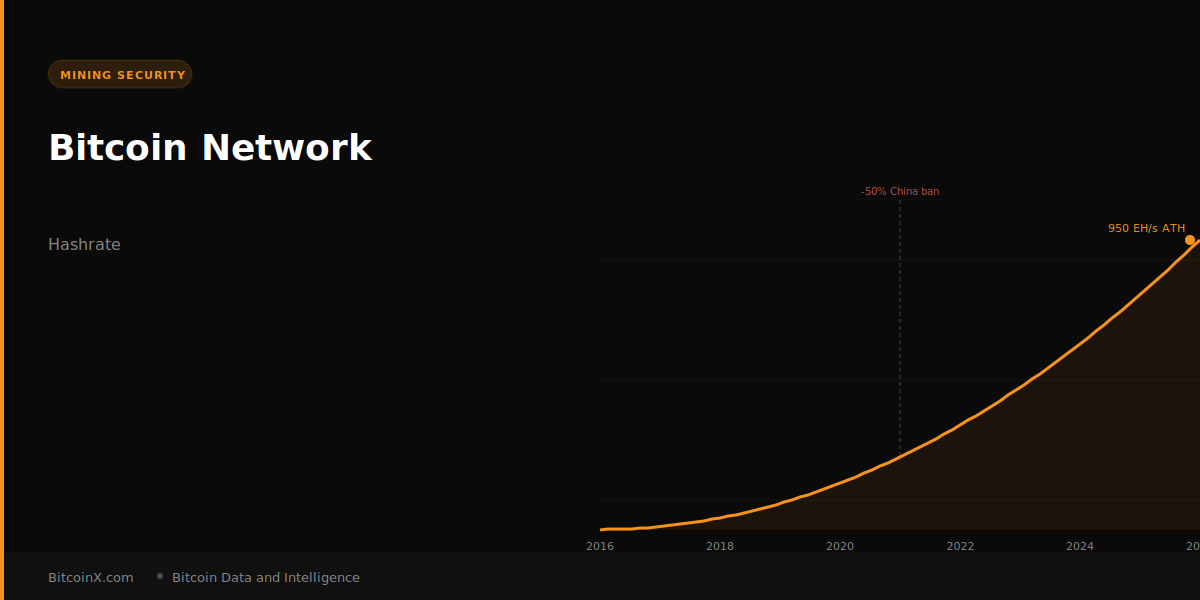Open BitcoinX.com from the footer
Viewport: 1200px width, 600px height.
coord(90,577)
